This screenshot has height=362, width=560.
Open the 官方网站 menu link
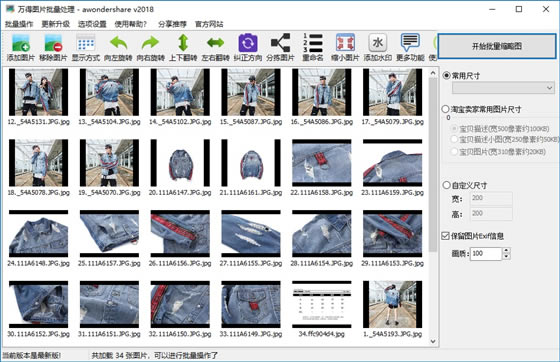(x=209, y=24)
